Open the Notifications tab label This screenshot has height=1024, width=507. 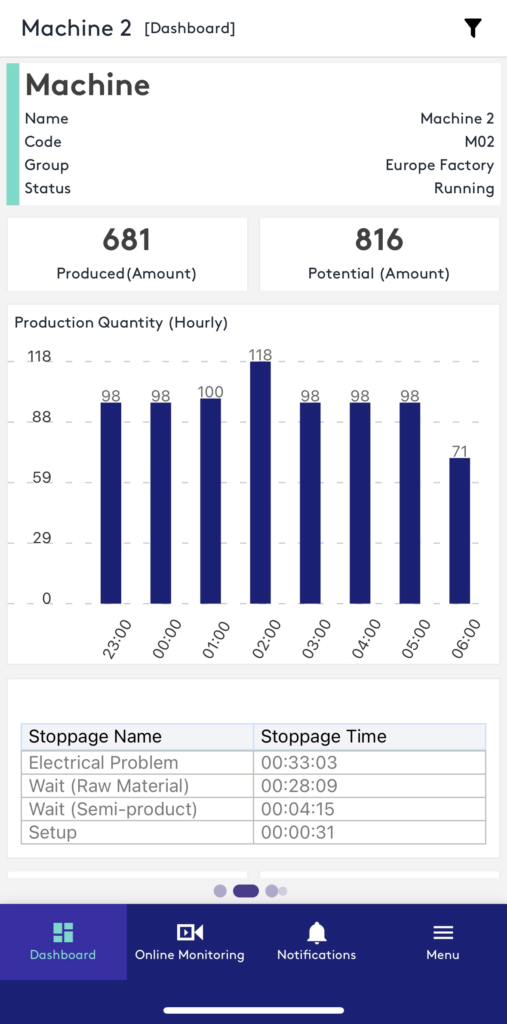(316, 955)
